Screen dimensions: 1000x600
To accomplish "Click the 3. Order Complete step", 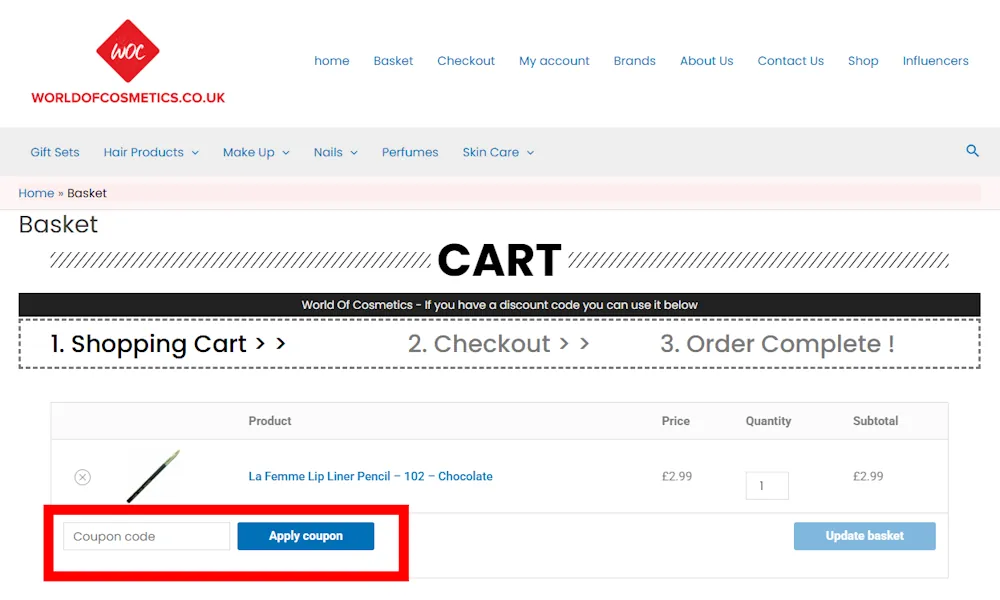I will tap(777, 344).
